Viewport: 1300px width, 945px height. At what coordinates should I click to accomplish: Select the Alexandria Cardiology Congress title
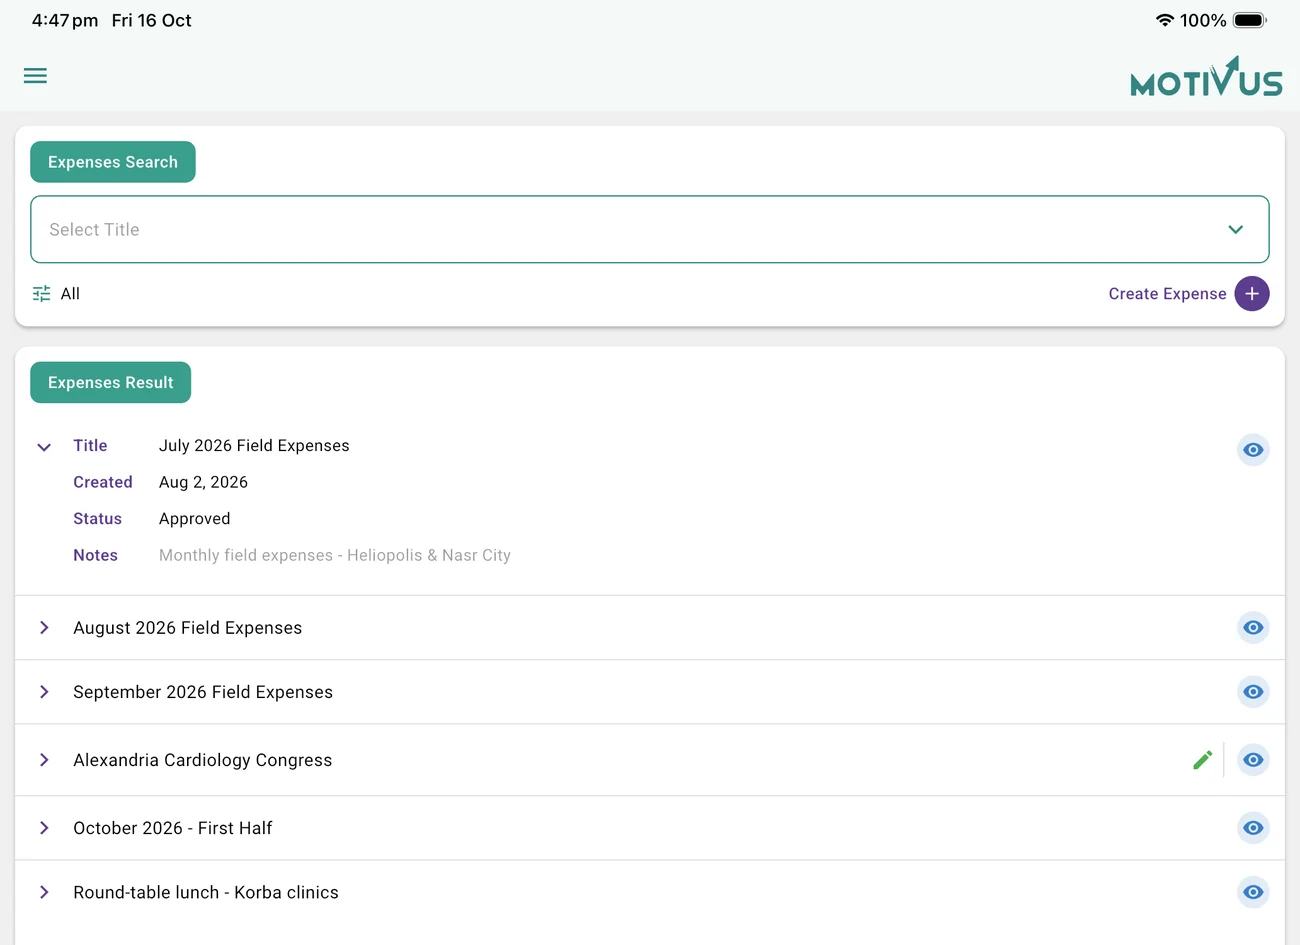(x=202, y=760)
